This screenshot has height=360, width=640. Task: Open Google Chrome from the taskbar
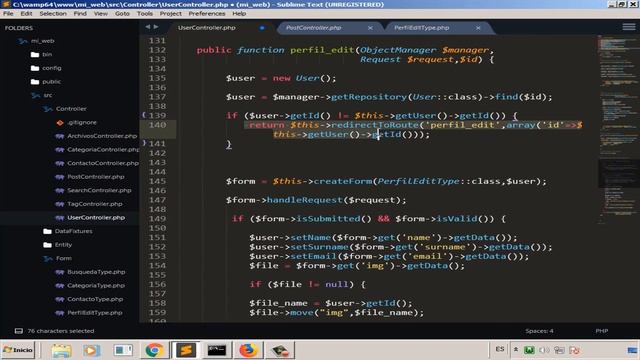tap(154, 350)
